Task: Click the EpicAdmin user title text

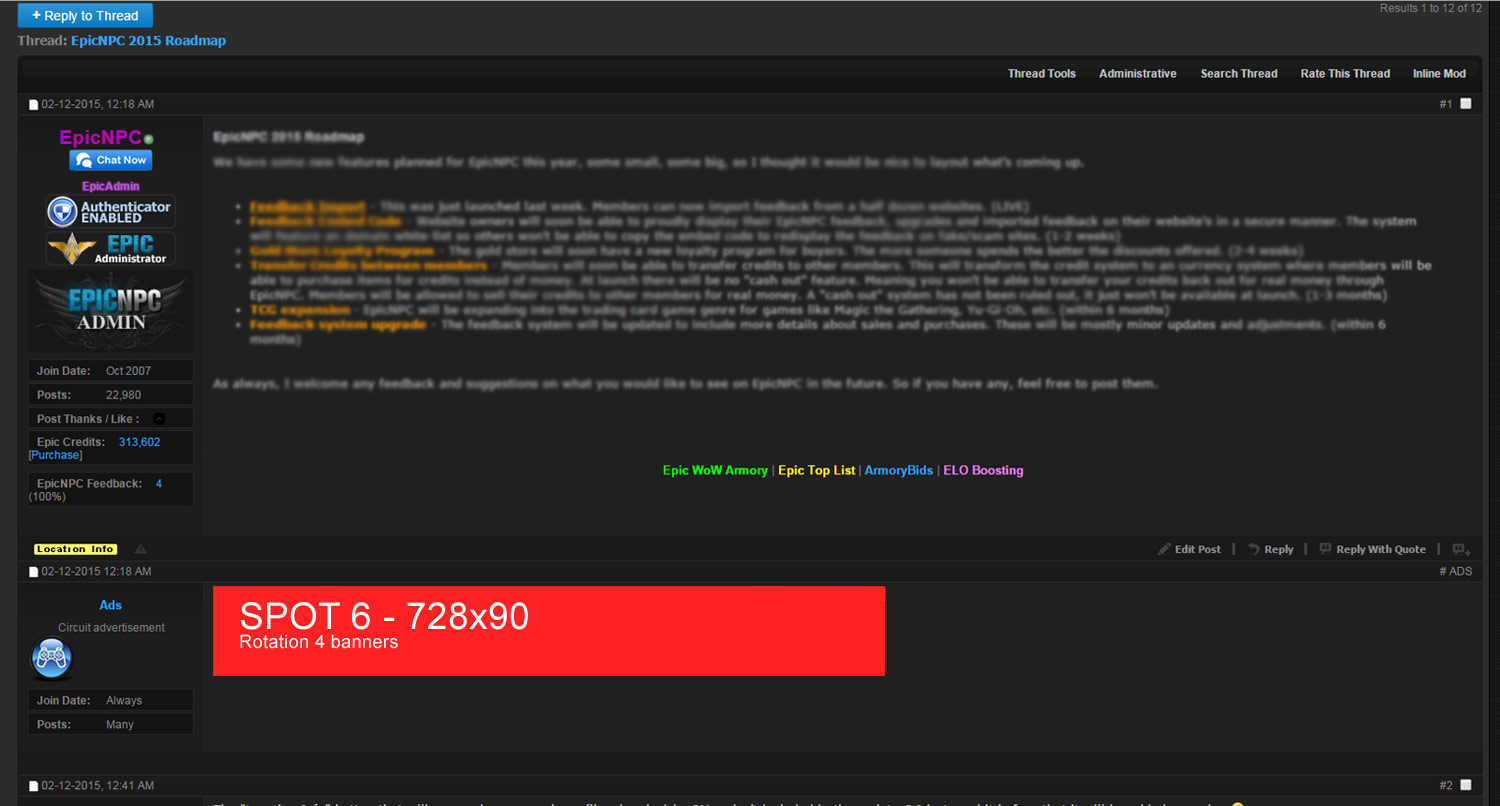Action: (111, 186)
